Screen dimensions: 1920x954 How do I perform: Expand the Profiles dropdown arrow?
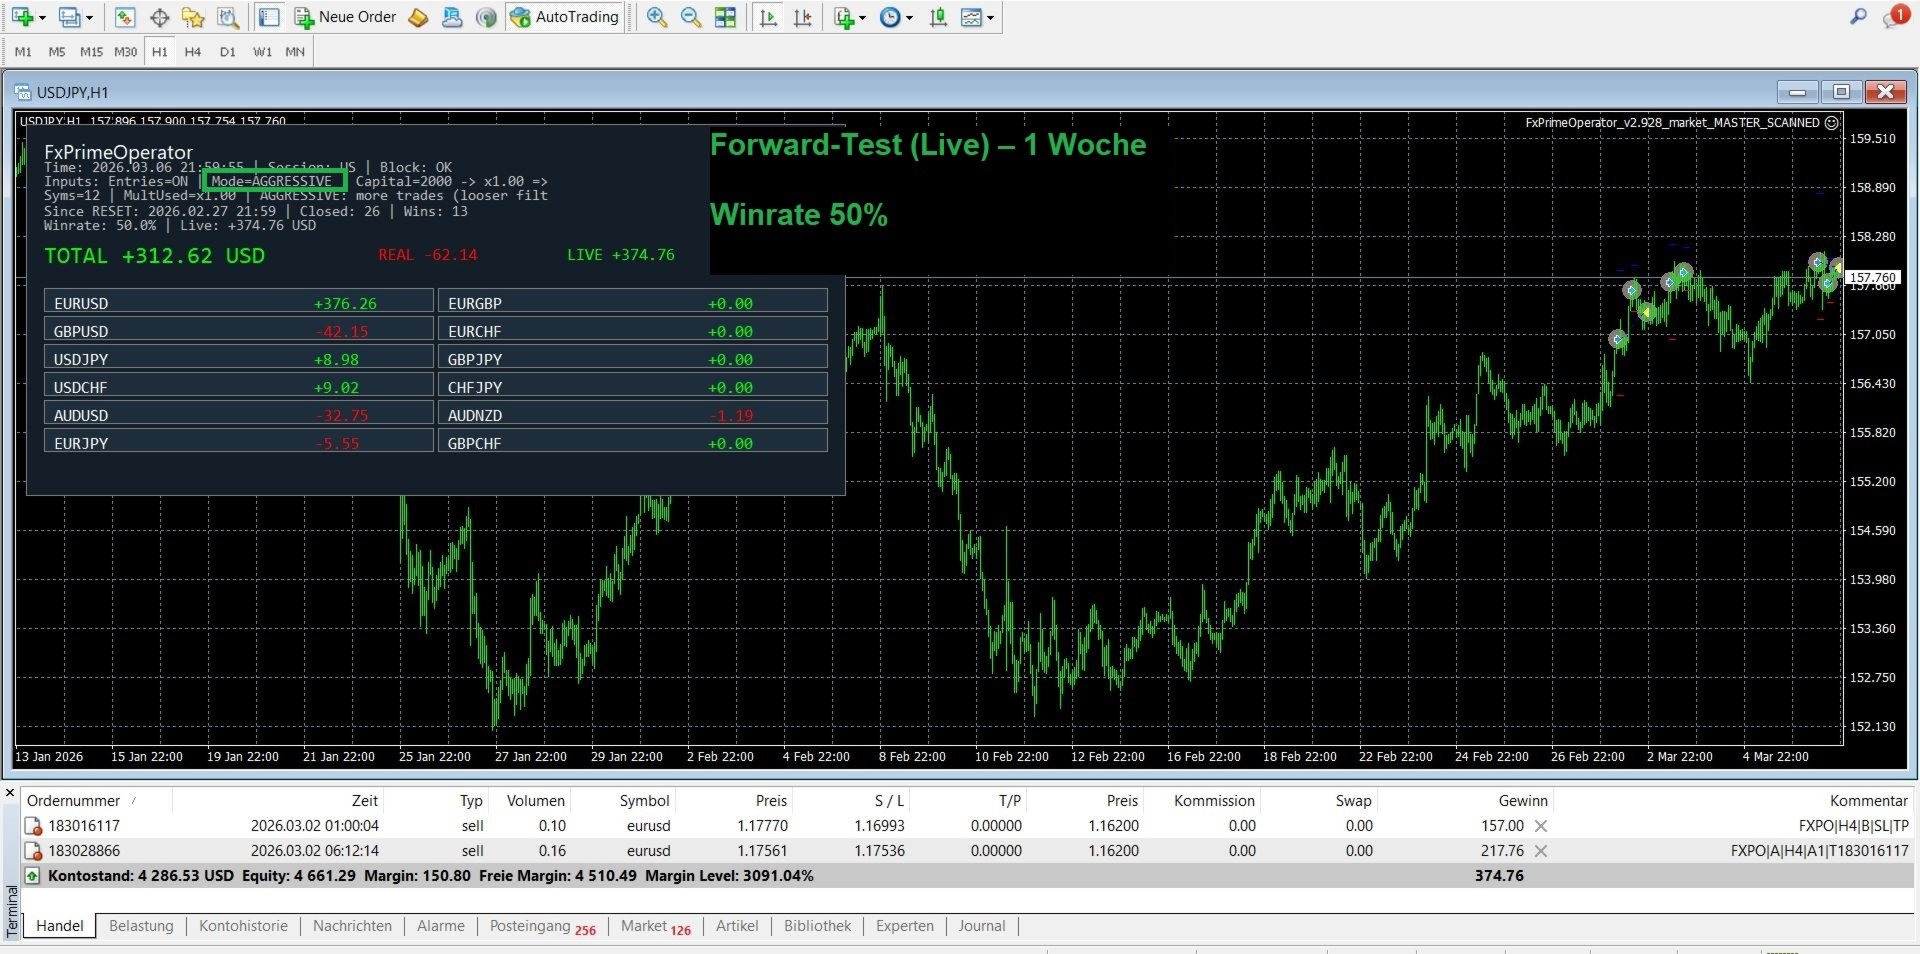(89, 18)
